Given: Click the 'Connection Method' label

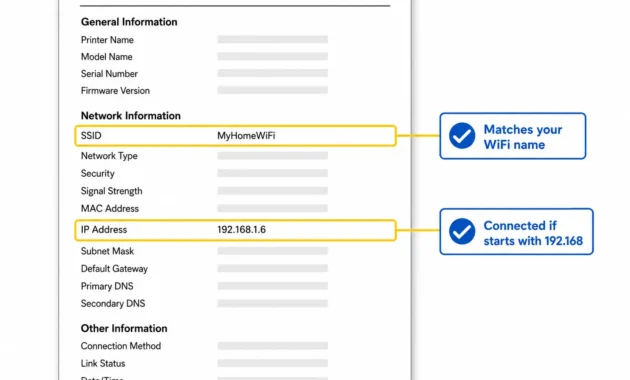Looking at the screenshot, I should point(121,346).
